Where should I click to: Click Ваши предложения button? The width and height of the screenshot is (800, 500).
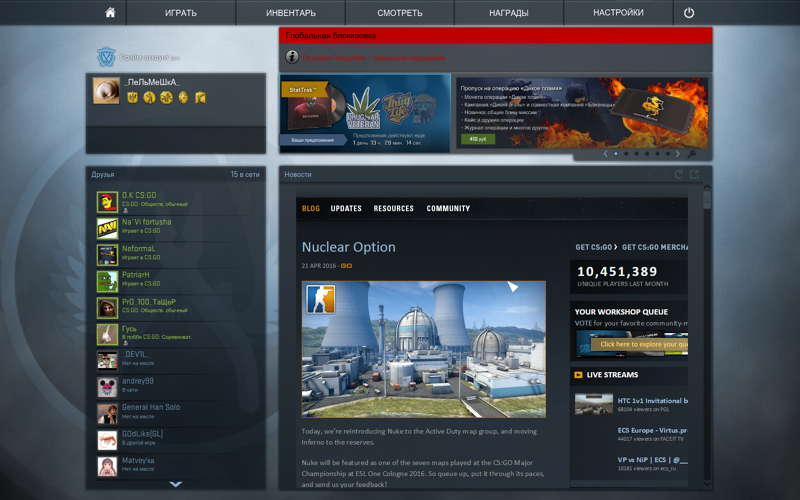(x=313, y=140)
